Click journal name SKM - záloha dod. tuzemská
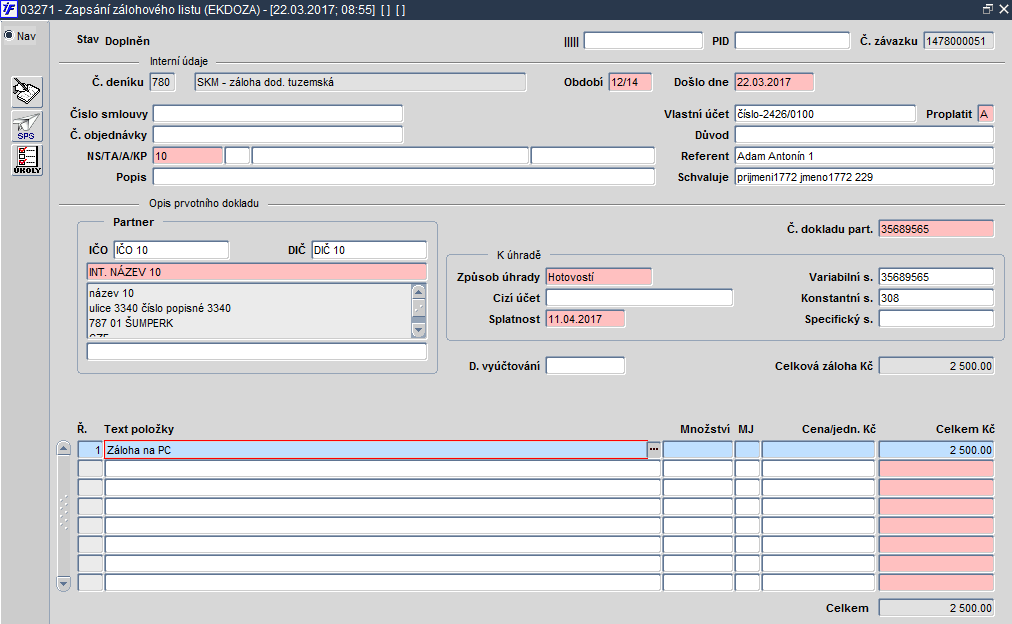This screenshot has height=624, width=1012. 360,82
